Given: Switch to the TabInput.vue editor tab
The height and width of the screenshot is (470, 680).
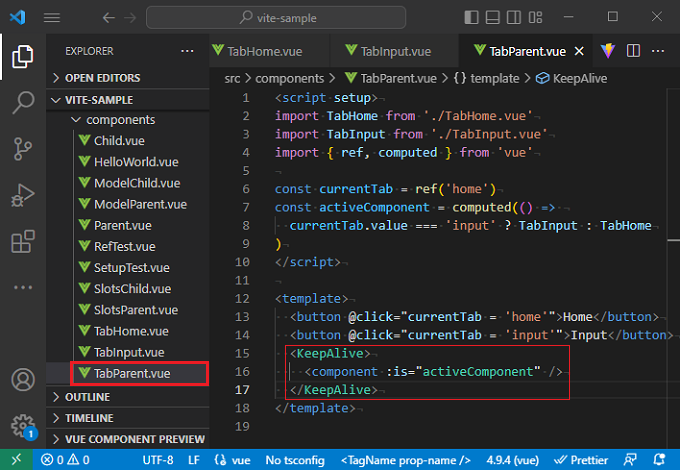Looking at the screenshot, I should point(396,51).
